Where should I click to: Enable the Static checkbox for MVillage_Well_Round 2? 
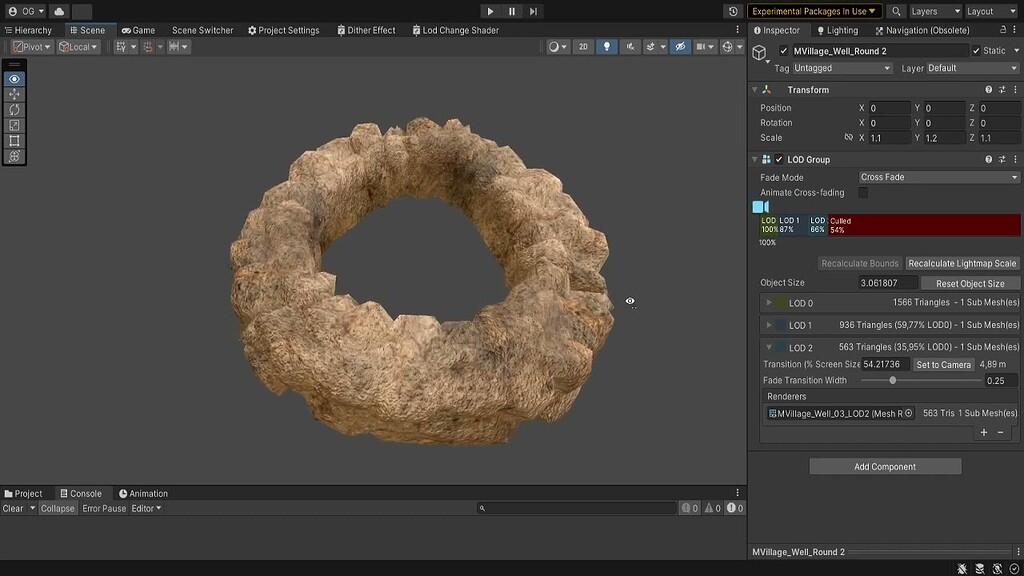(975, 50)
